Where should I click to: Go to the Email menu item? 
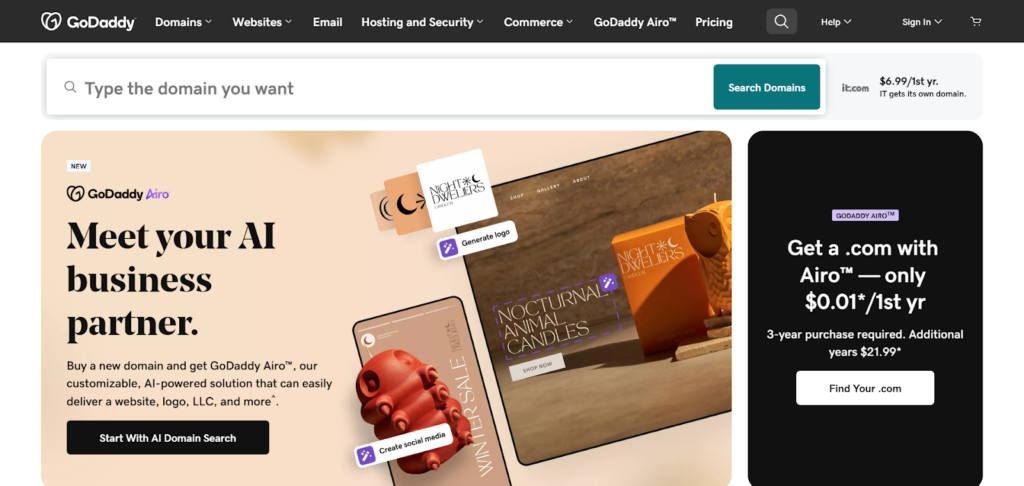(327, 22)
